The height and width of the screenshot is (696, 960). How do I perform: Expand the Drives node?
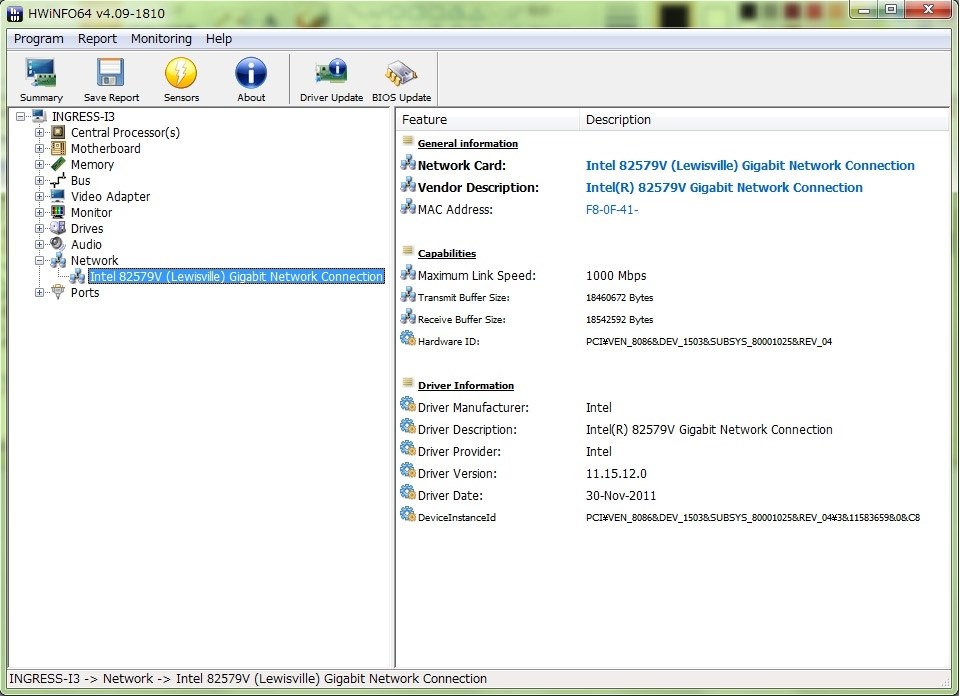[39, 228]
